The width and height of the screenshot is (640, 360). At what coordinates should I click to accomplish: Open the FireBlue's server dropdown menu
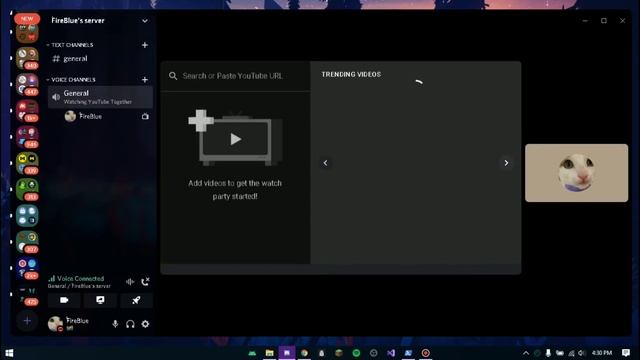tap(144, 21)
